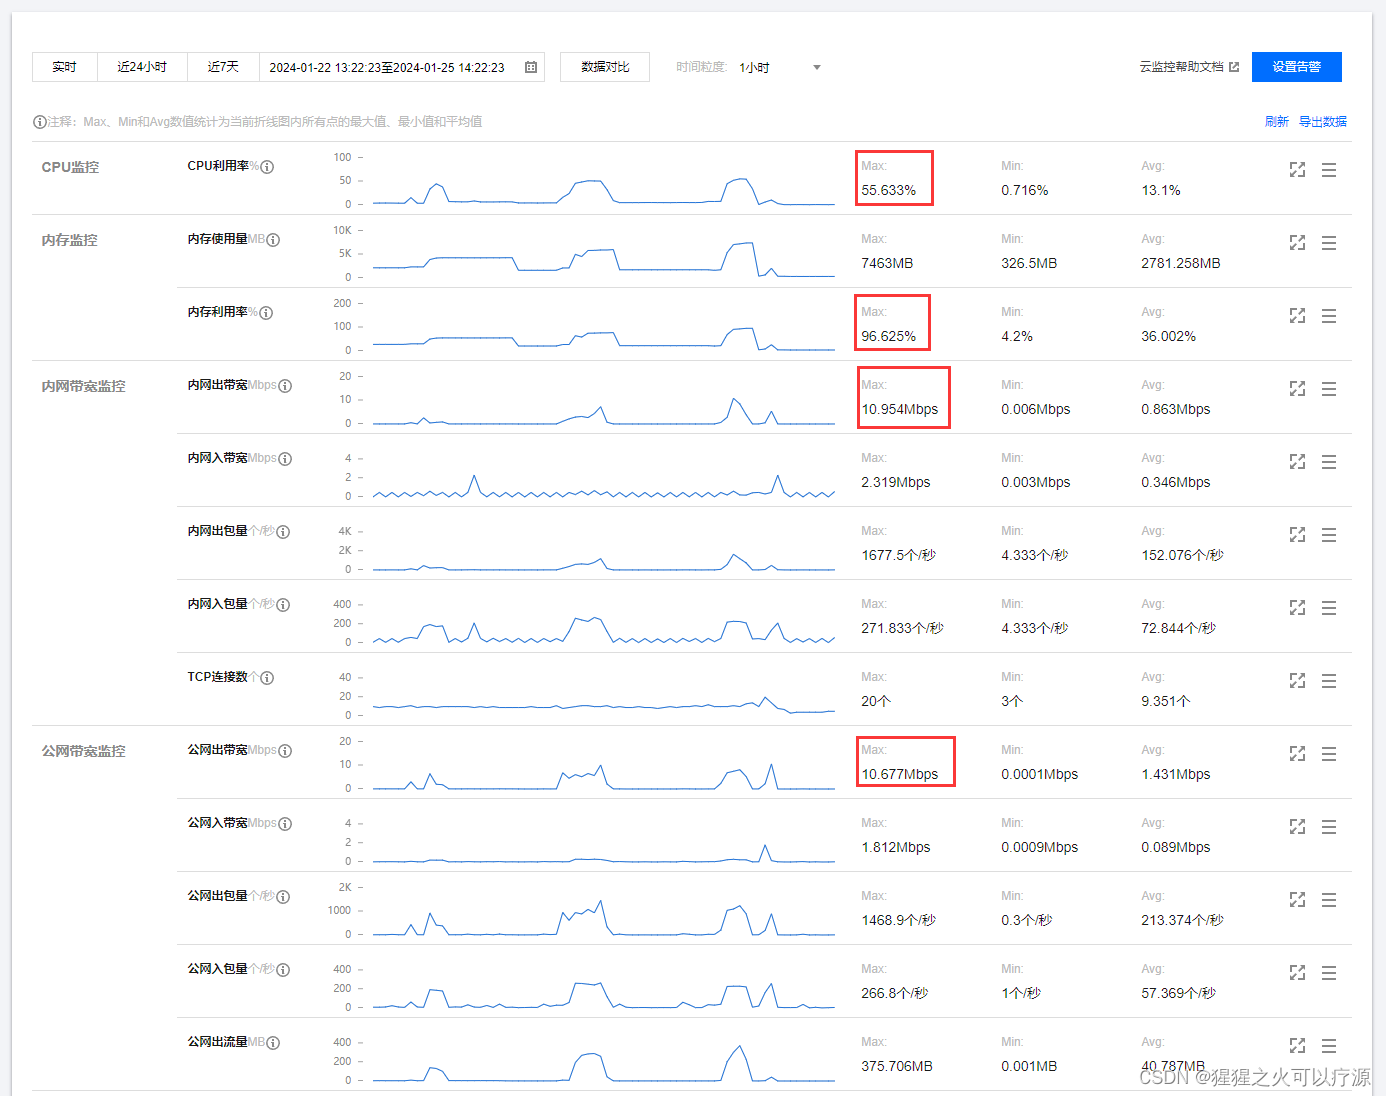Switch to the 近24小时 time range tab
The height and width of the screenshot is (1096, 1386).
click(x=142, y=67)
